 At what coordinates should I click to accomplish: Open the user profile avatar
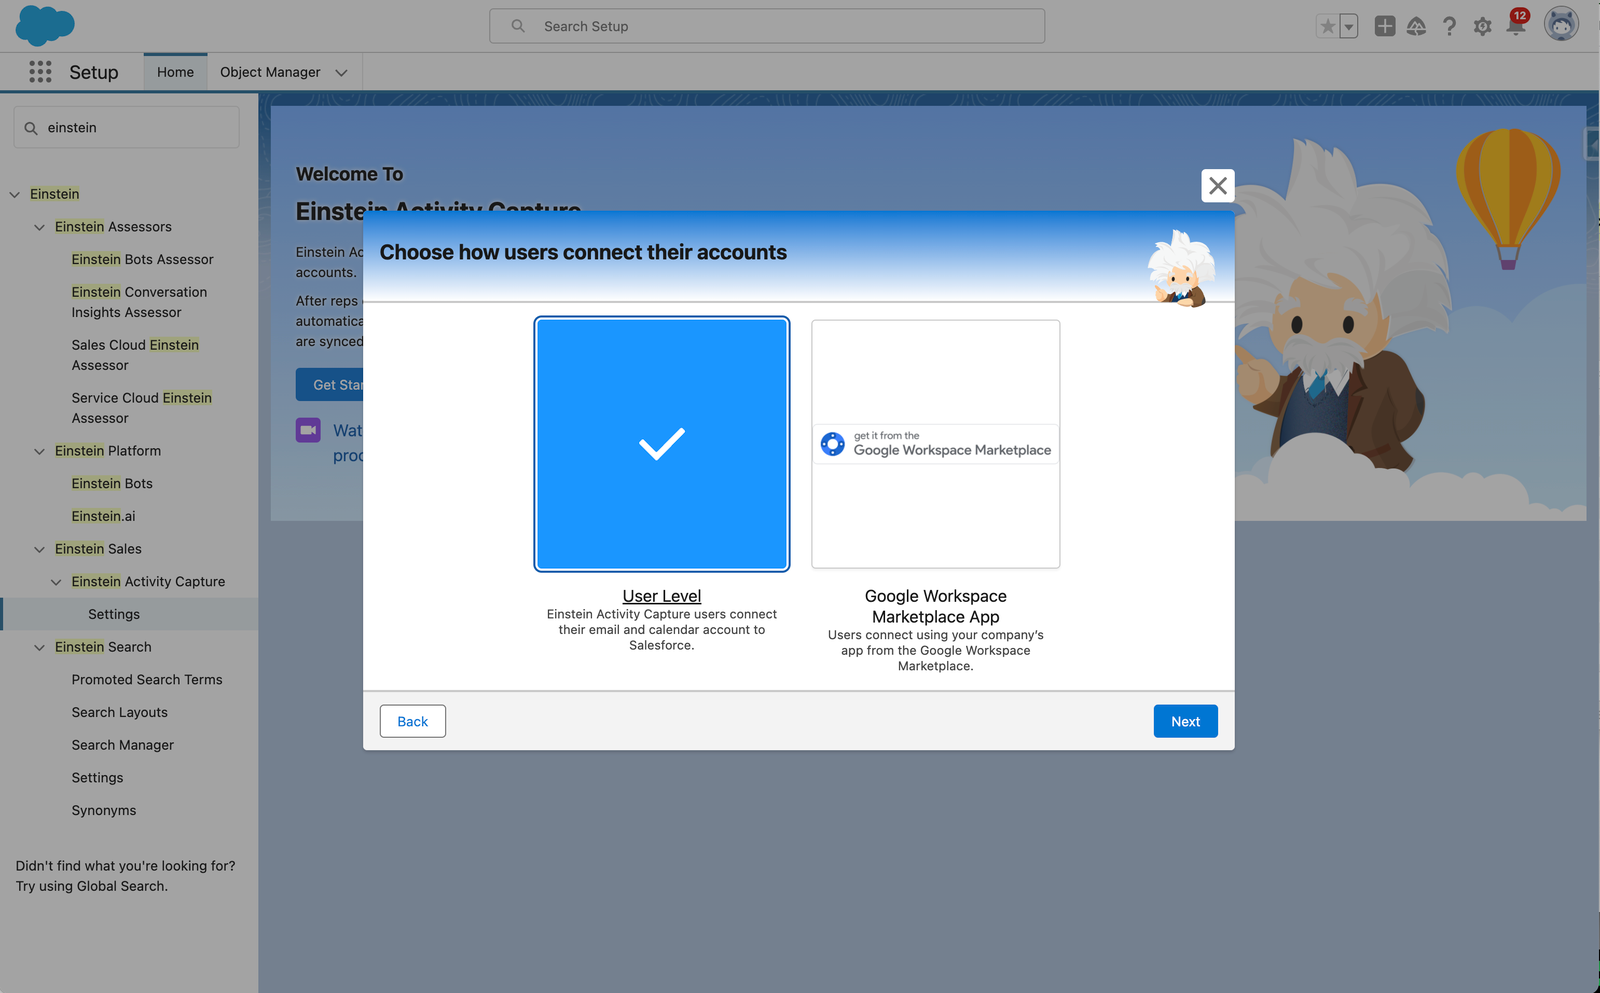(x=1560, y=24)
